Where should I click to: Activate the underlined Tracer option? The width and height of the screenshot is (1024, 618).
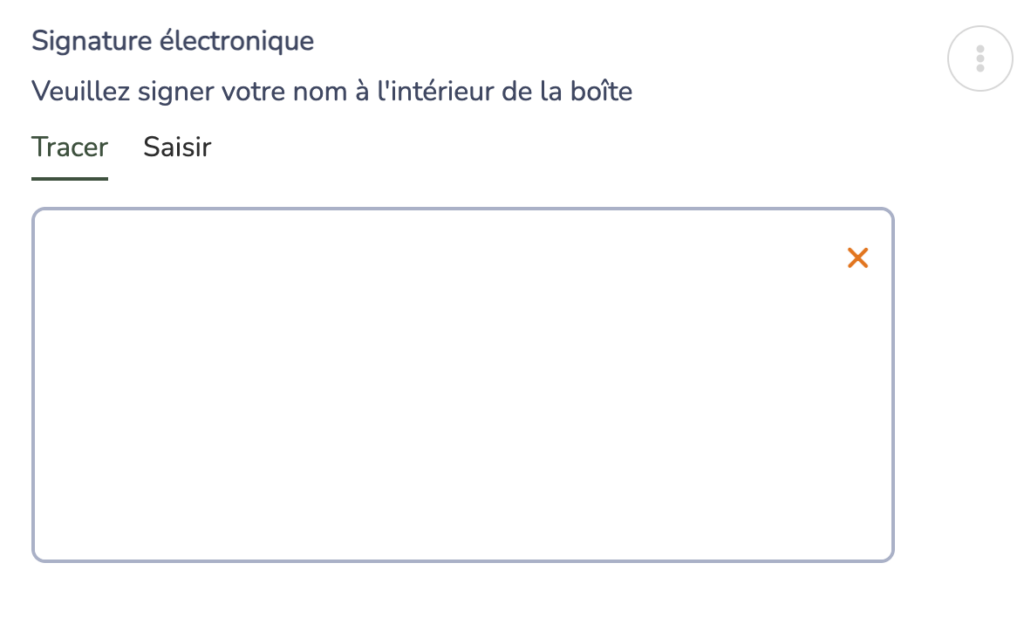[69, 147]
